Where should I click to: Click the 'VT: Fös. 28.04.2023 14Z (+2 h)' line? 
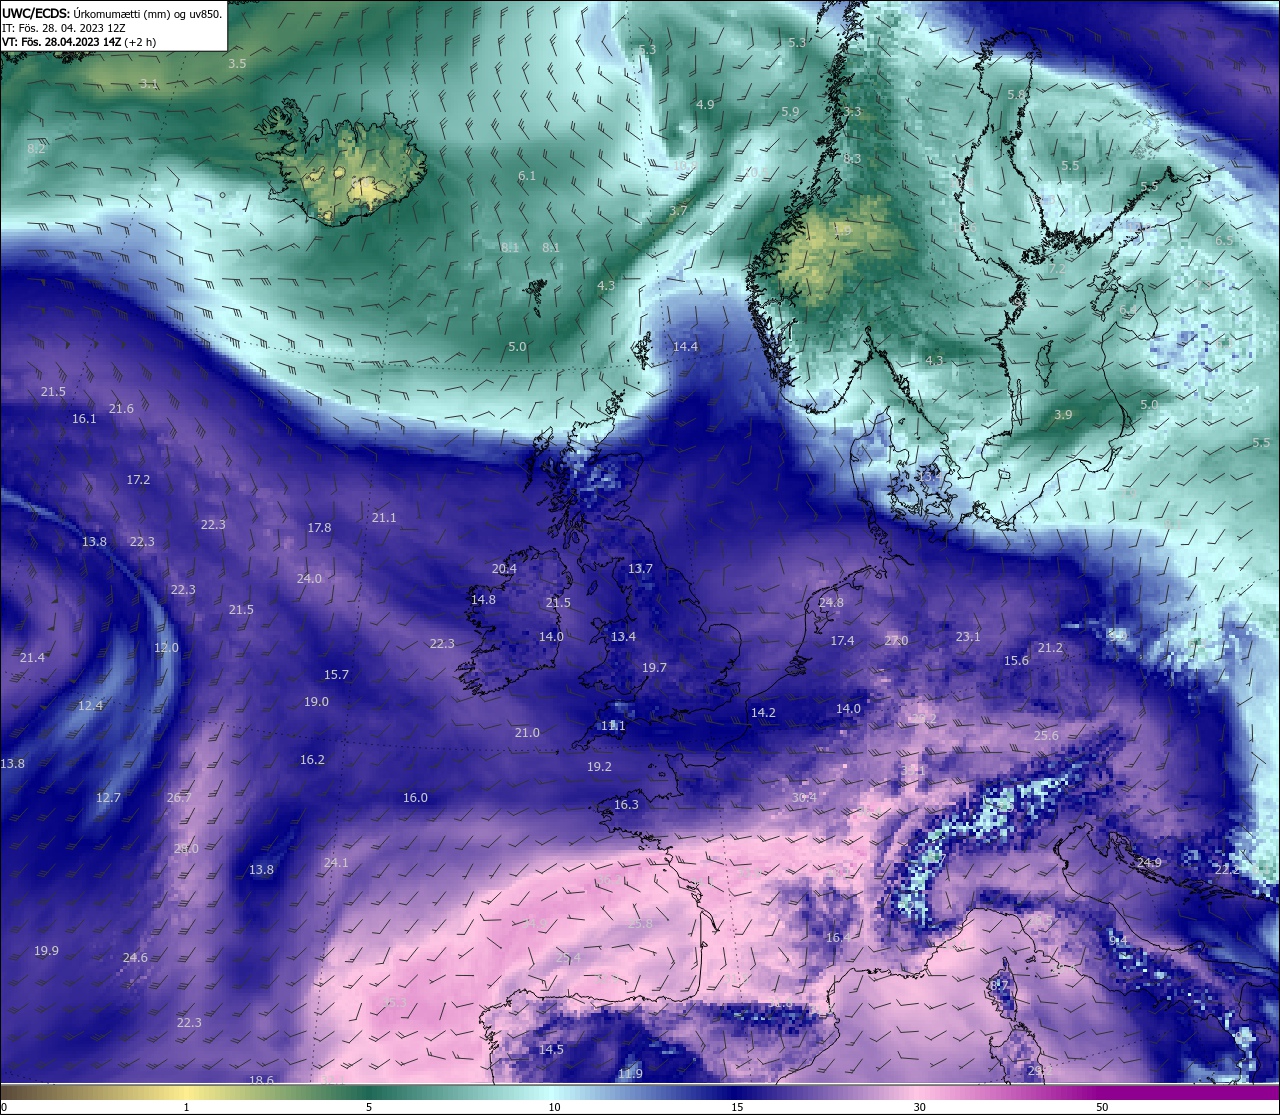tap(79, 42)
